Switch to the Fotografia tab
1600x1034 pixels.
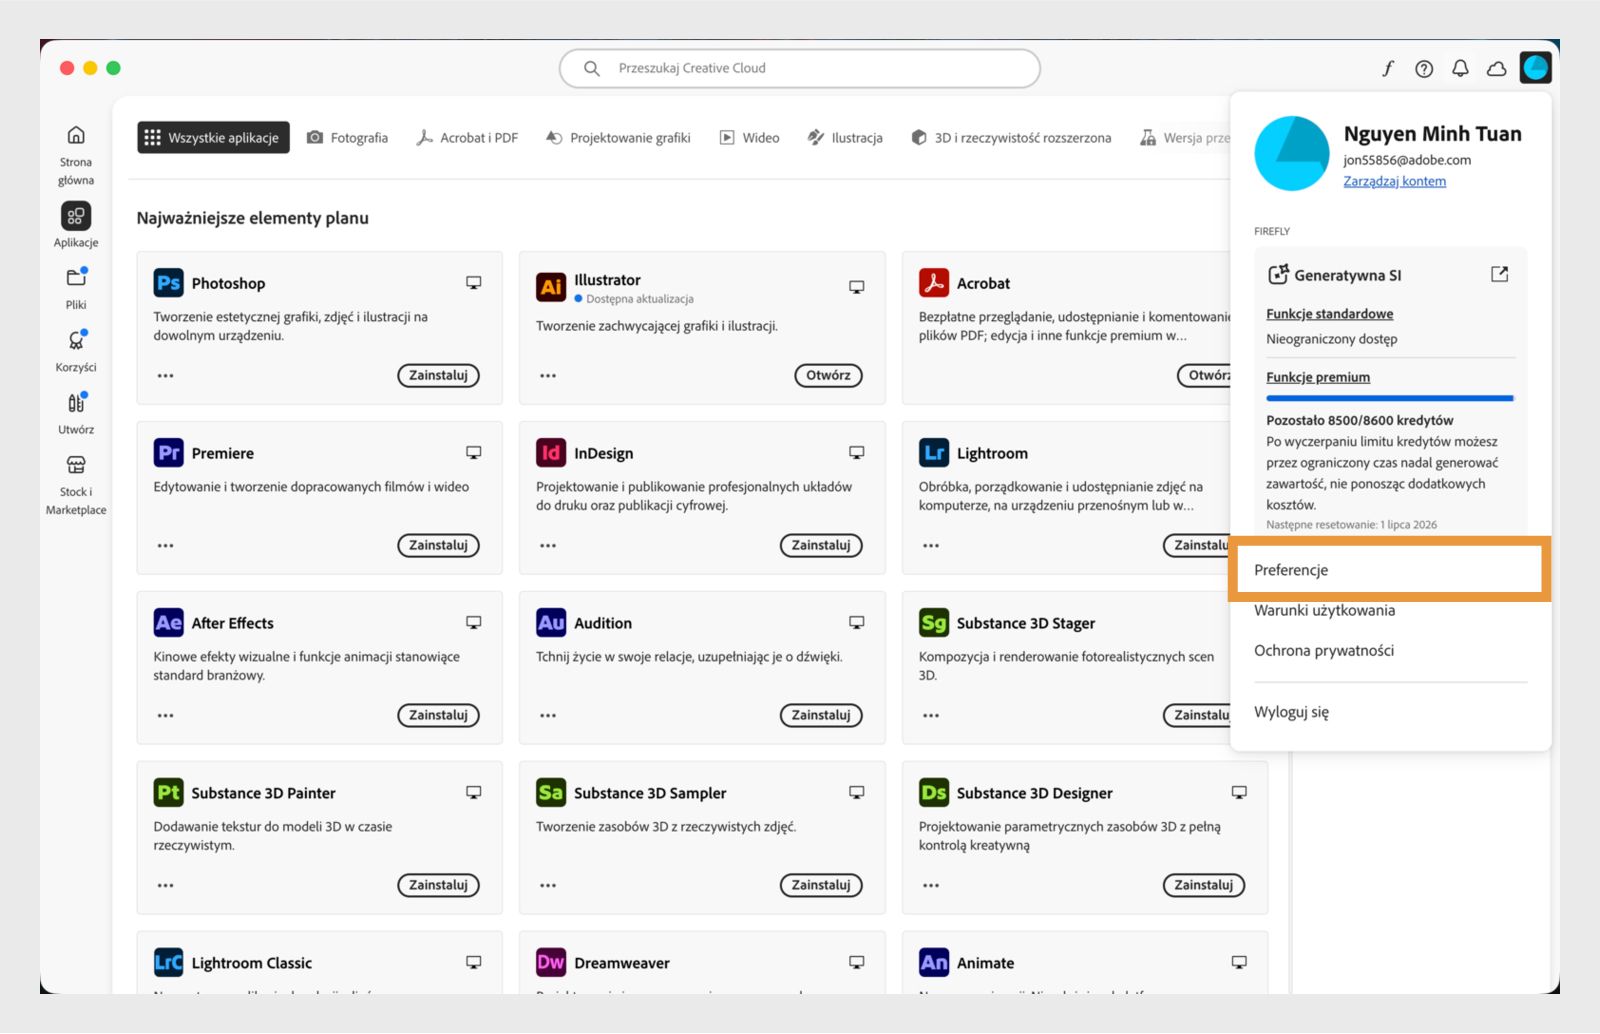[347, 138]
